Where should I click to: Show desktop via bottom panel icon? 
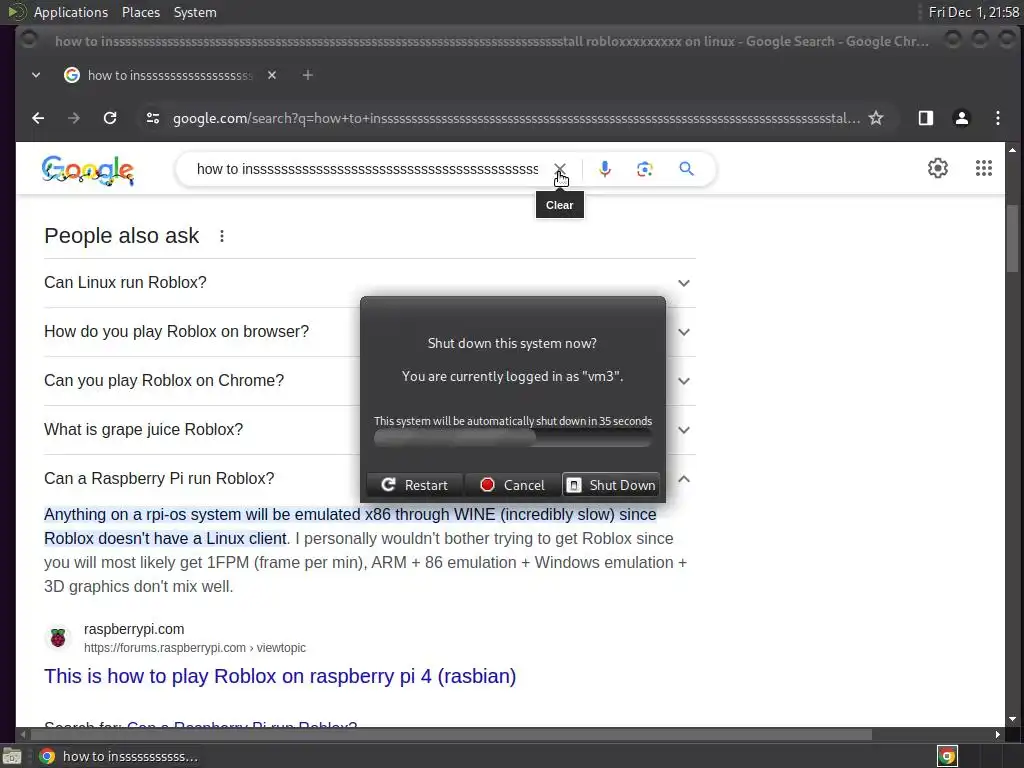pyautogui.click(x=12, y=756)
